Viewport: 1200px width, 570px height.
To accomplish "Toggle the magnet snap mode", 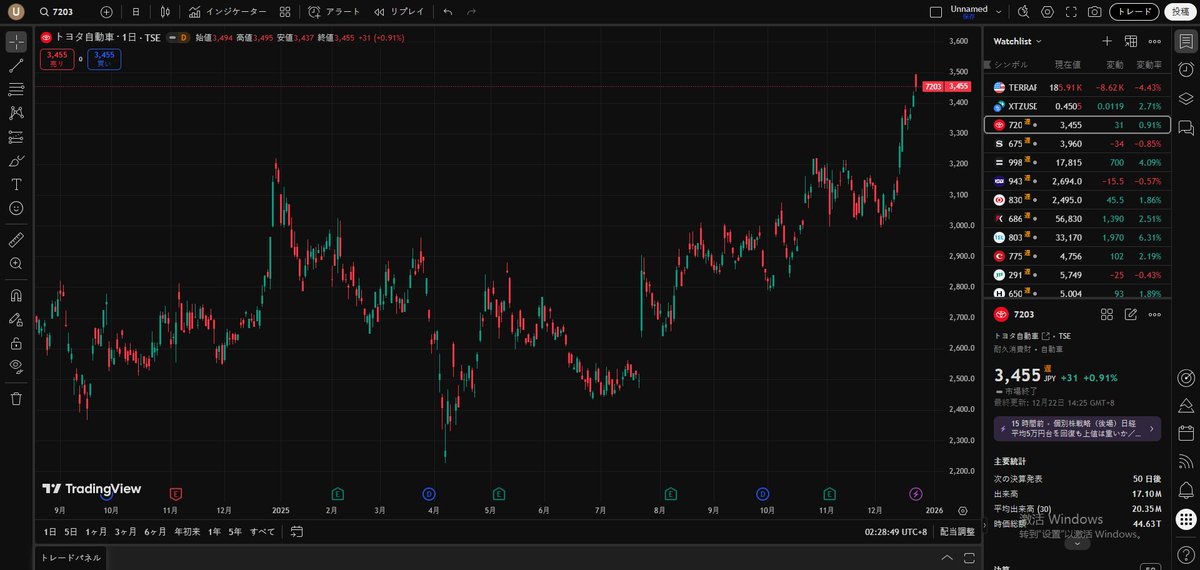I will point(16,296).
